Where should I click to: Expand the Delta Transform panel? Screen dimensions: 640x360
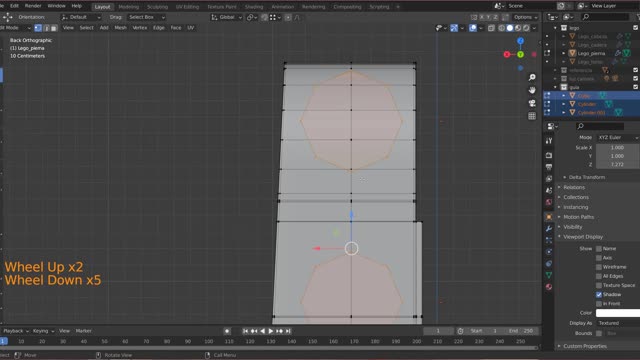pyautogui.click(x=587, y=177)
